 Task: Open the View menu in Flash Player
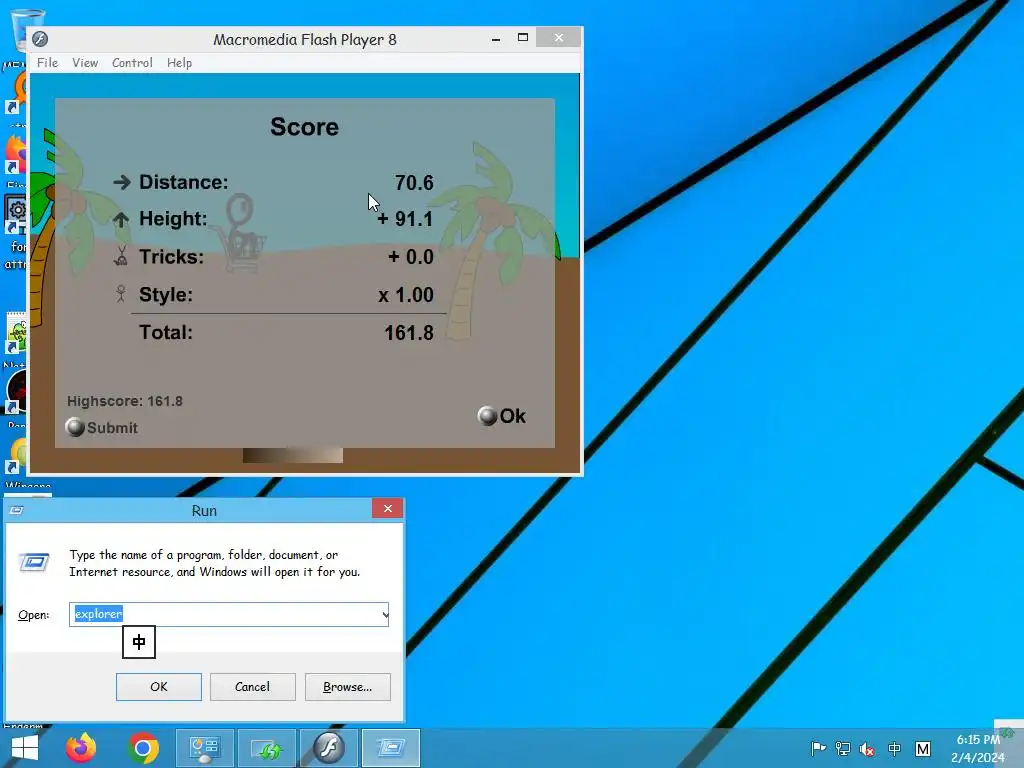coord(85,63)
